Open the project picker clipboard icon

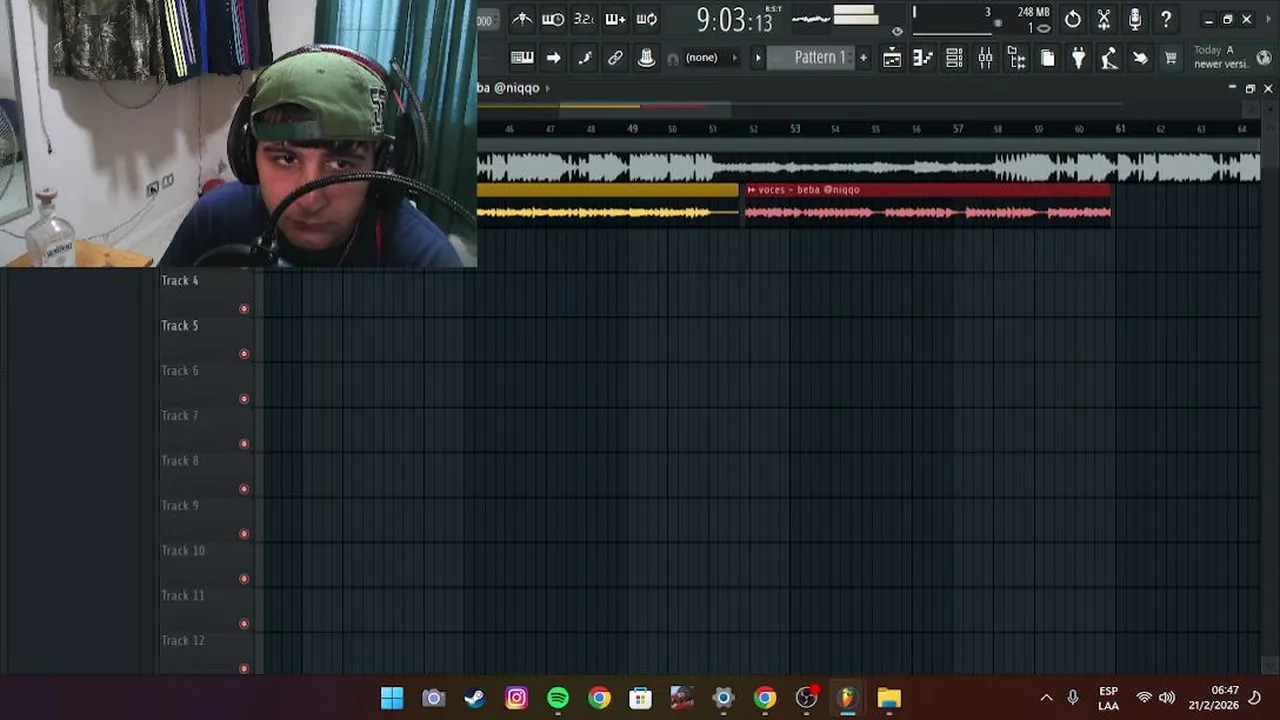[x=1047, y=58]
